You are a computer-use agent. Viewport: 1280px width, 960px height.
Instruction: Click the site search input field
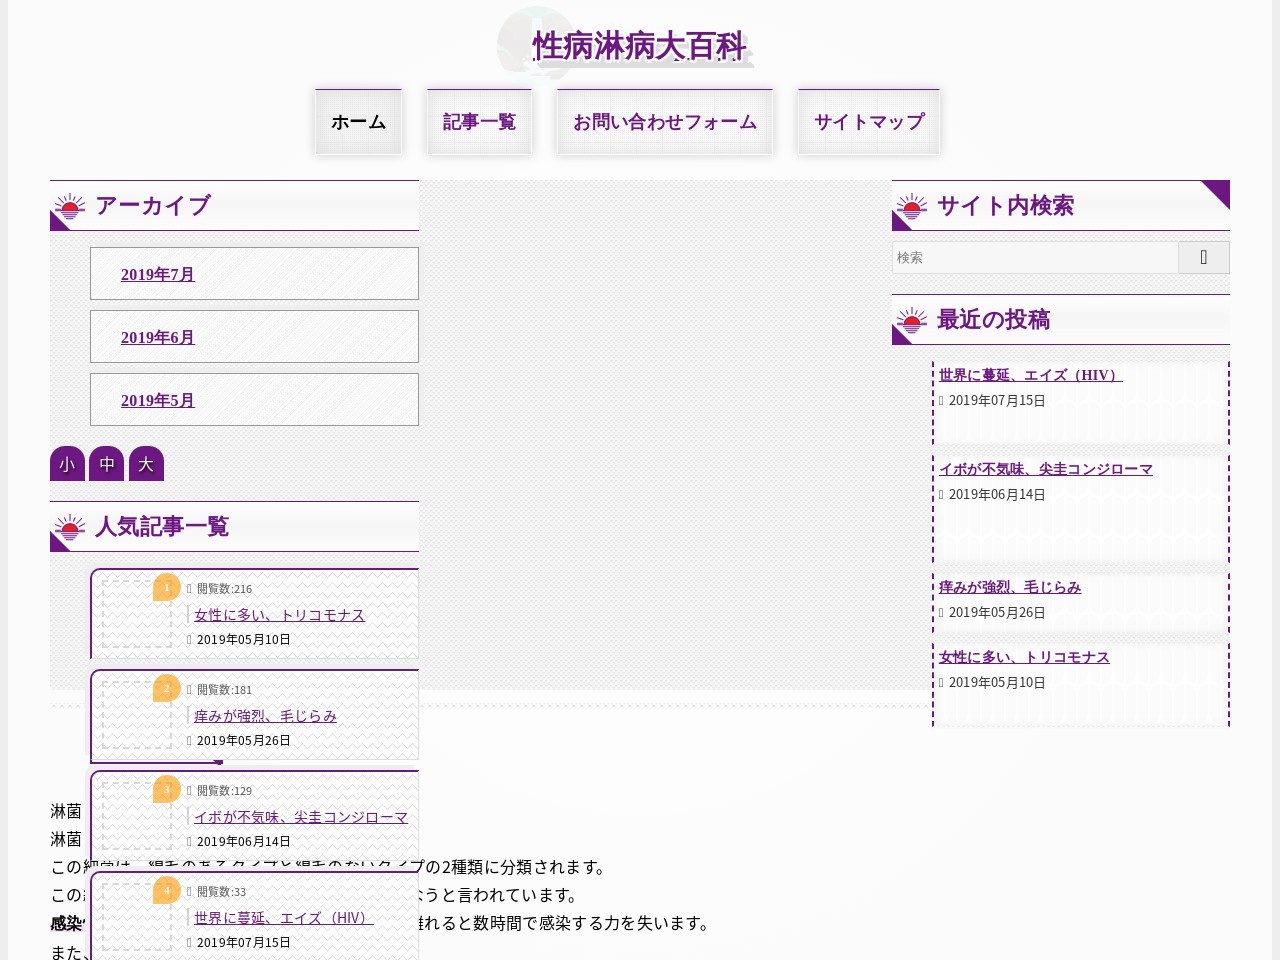click(x=1035, y=258)
